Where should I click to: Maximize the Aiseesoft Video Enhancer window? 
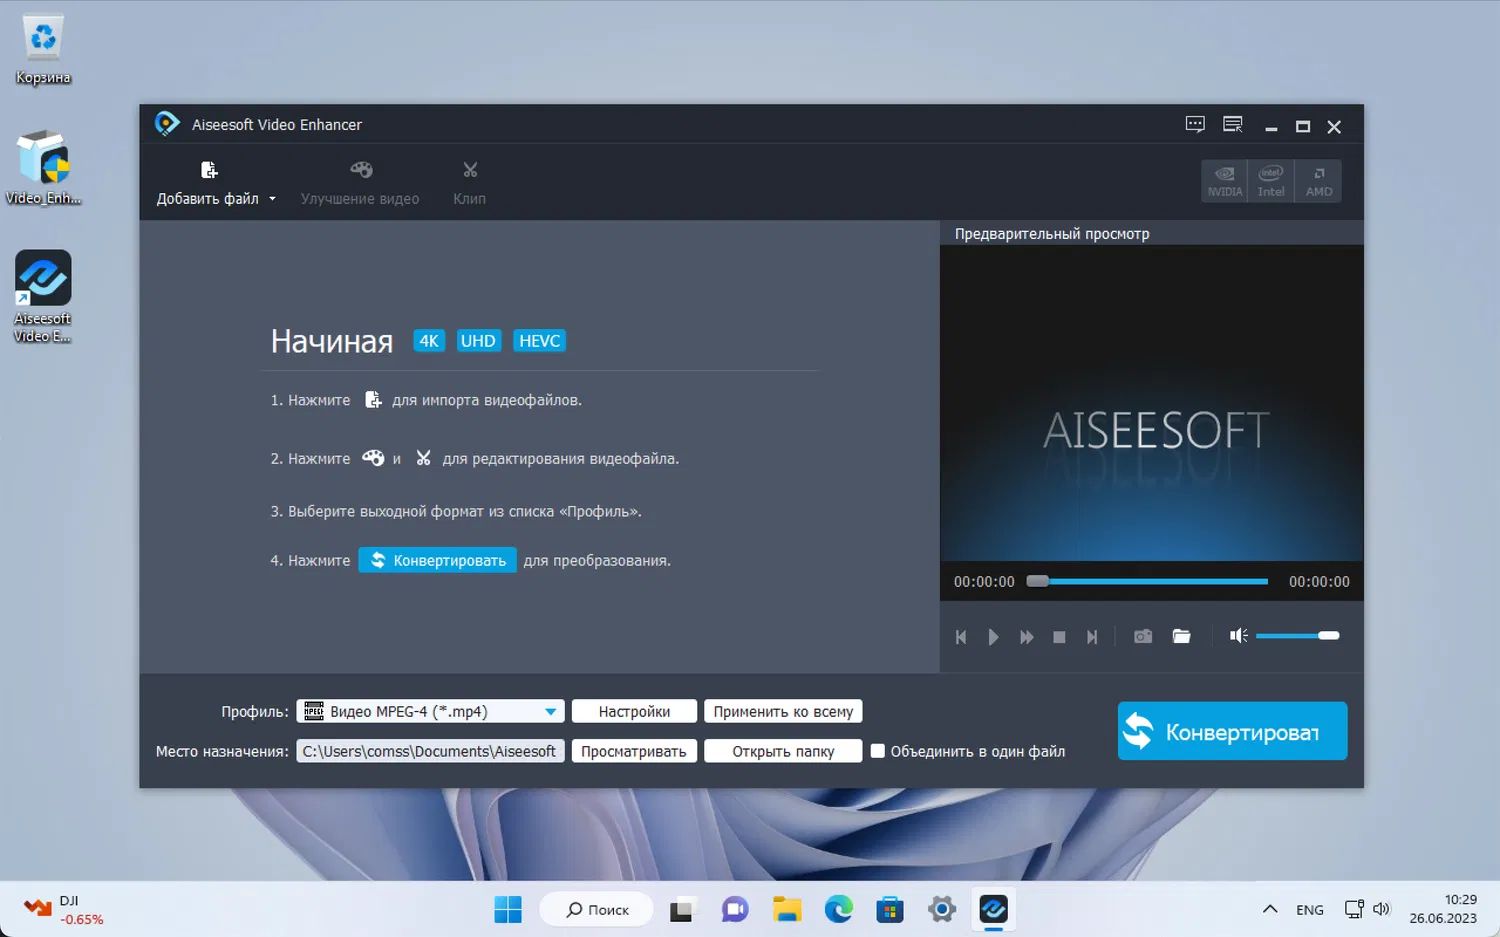click(1303, 127)
